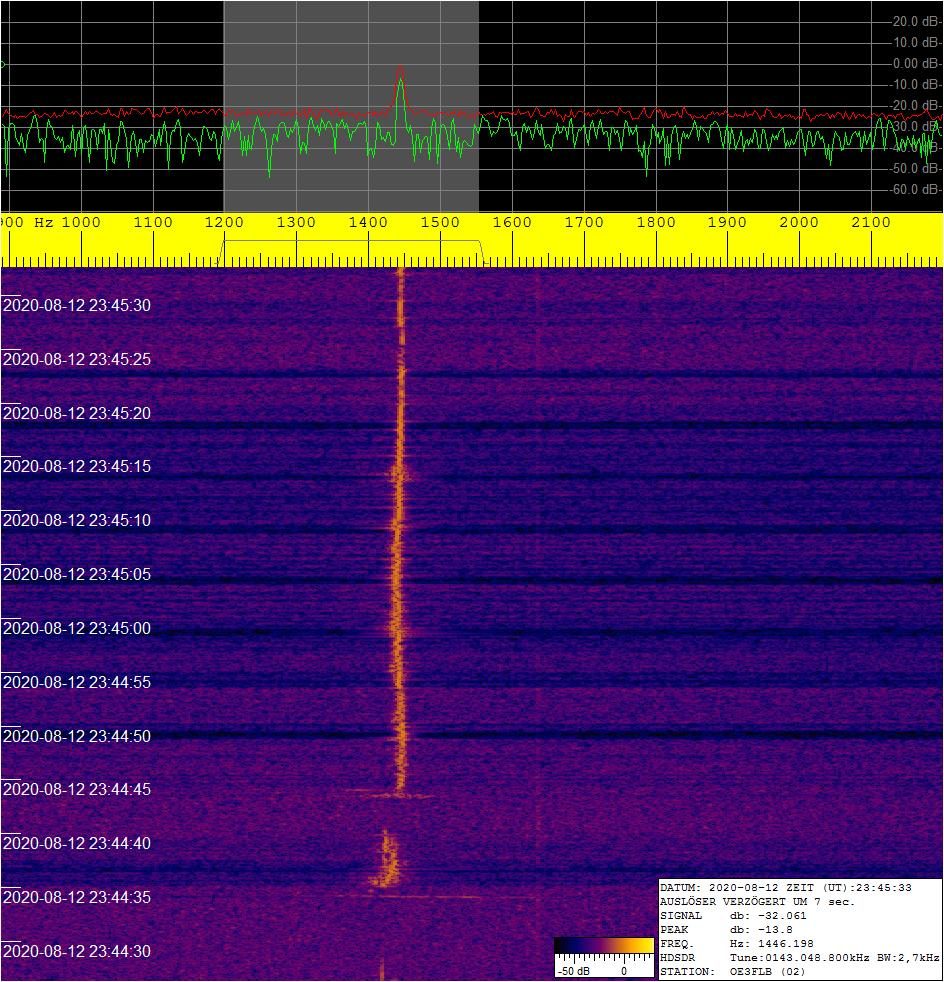The height and width of the screenshot is (982, 944).
Task: Click the SIGNAL db: -32.061 readout
Action: tap(734, 916)
